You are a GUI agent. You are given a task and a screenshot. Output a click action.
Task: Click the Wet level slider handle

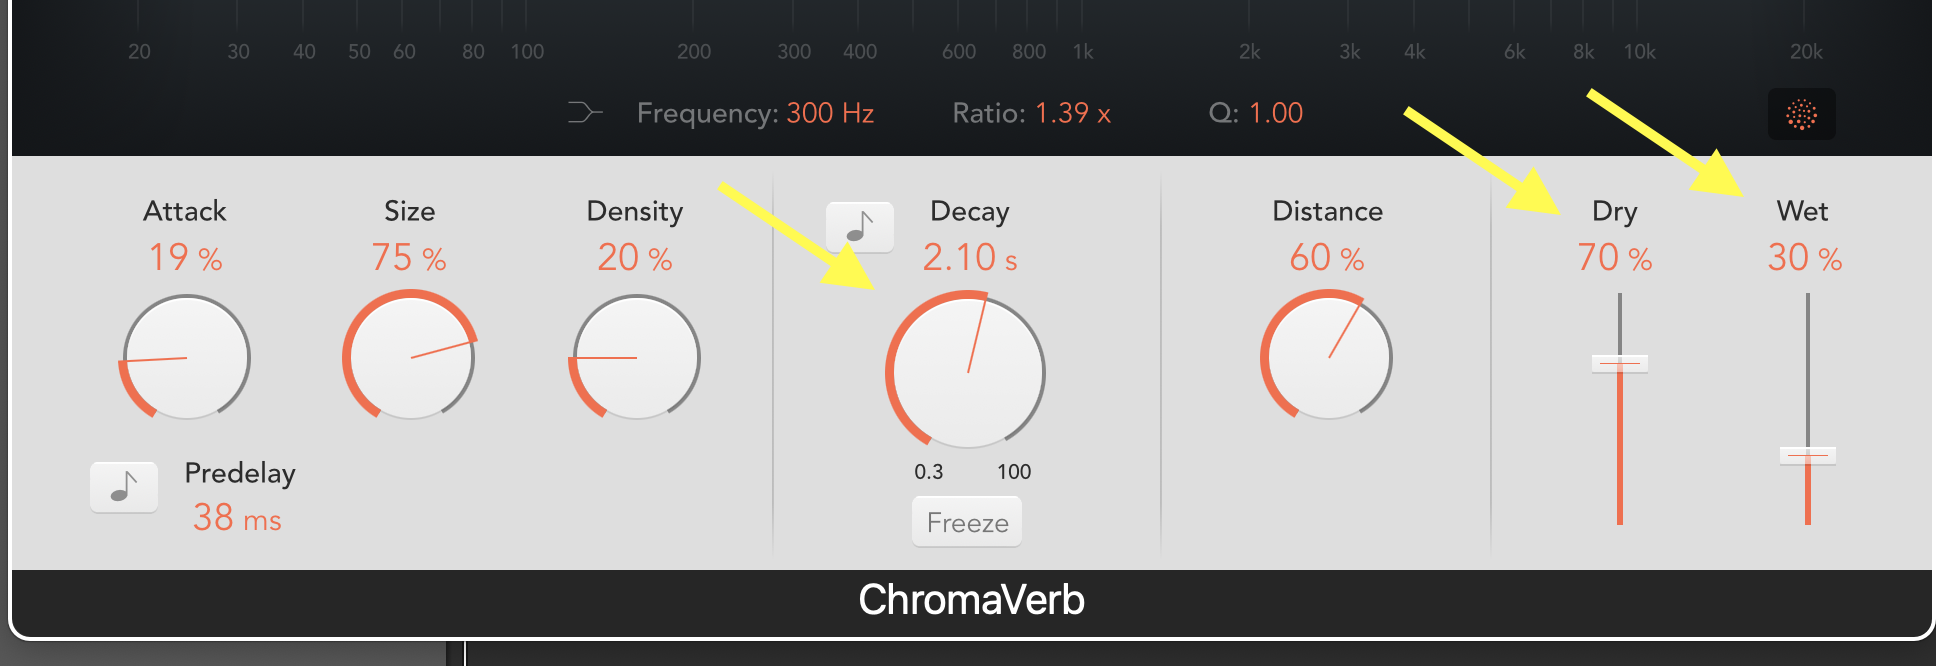(x=1807, y=456)
